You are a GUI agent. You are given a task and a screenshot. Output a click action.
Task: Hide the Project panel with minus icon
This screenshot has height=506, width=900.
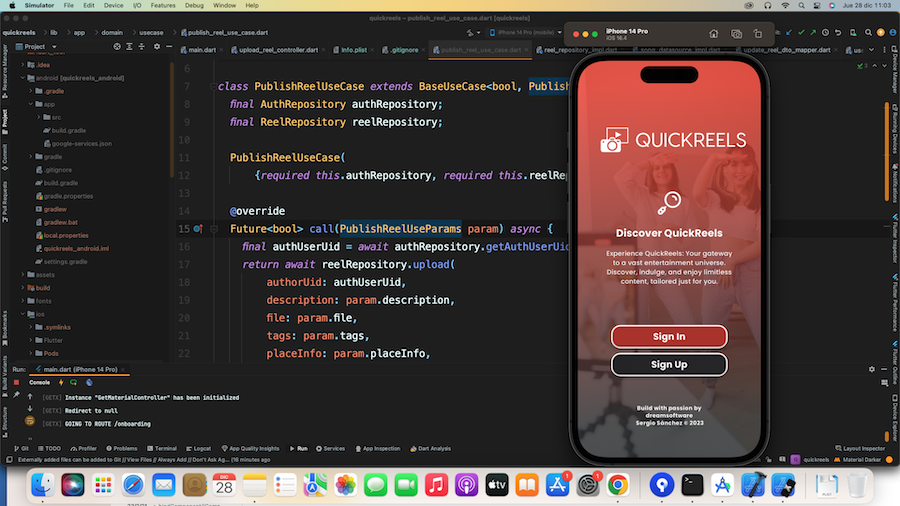point(169,46)
